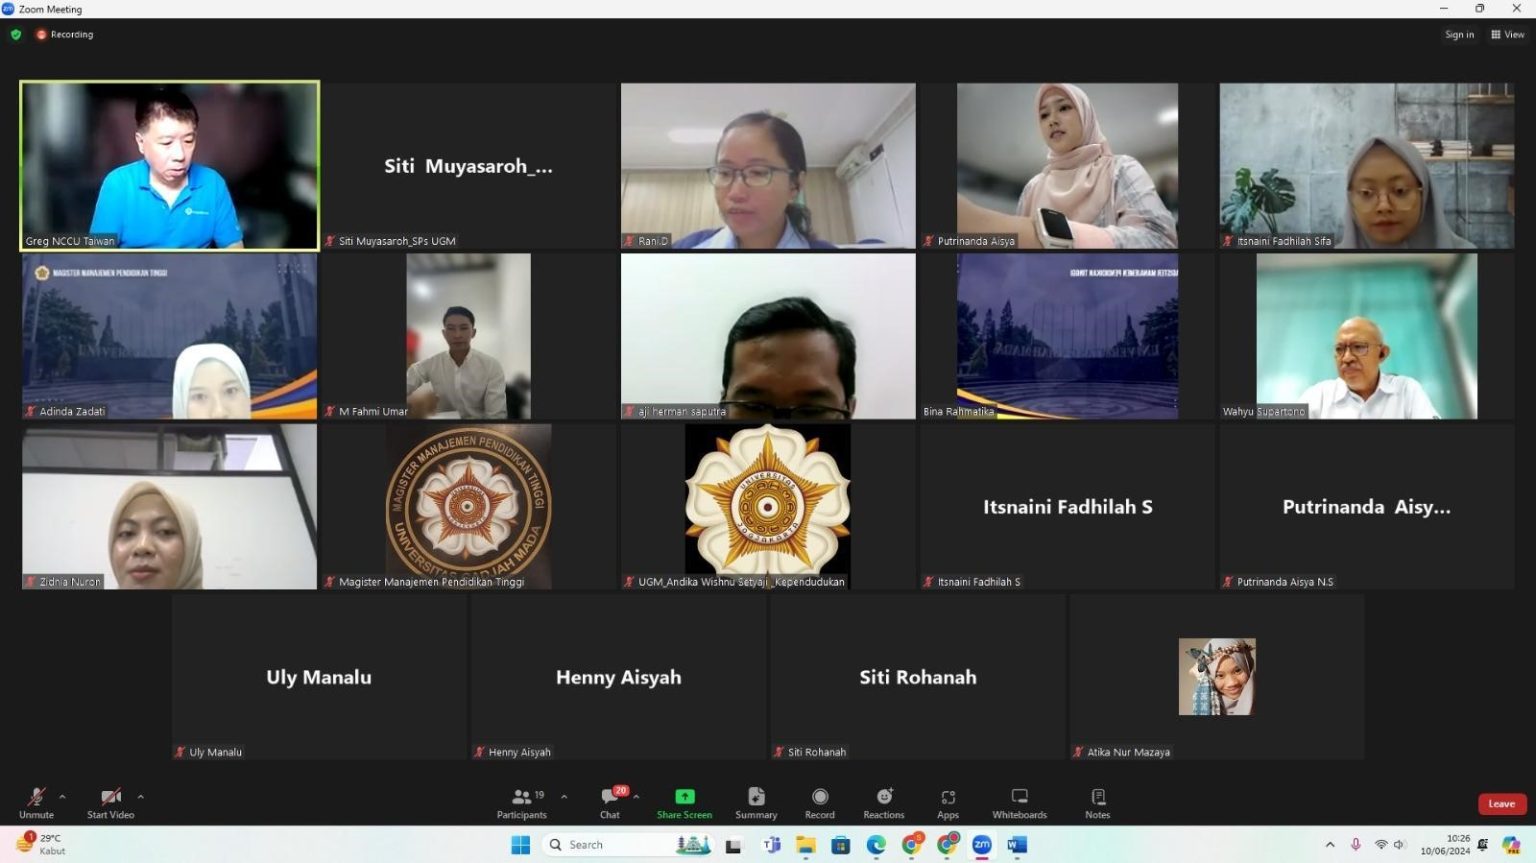The width and height of the screenshot is (1536, 863).
Task: Click the Sign in link
Action: pyautogui.click(x=1459, y=34)
